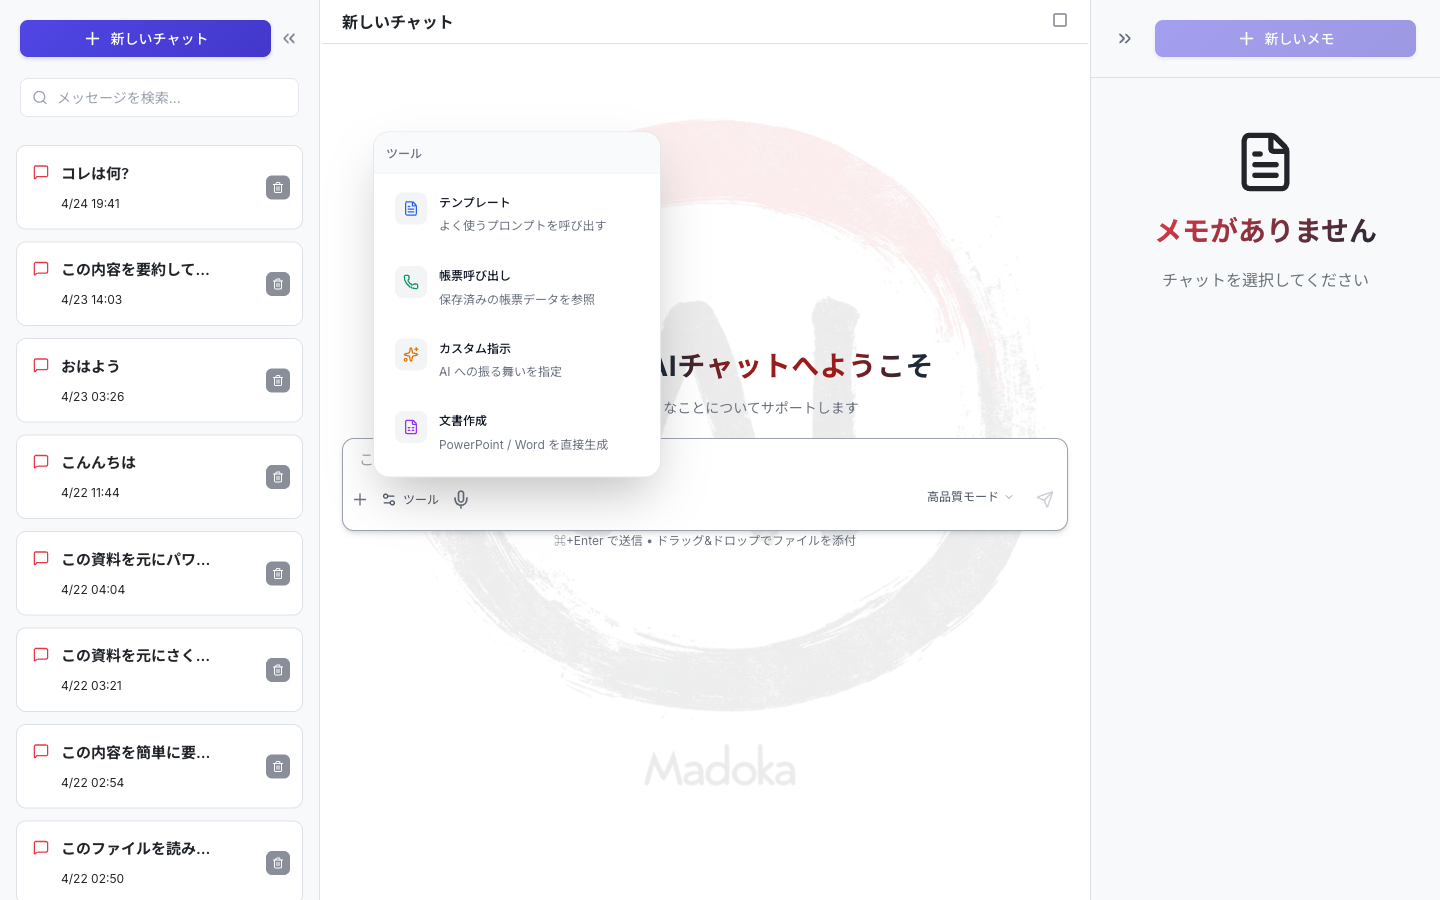Open the この資料を元にさく chat
Screen dimensions: 1440x900
159,670
